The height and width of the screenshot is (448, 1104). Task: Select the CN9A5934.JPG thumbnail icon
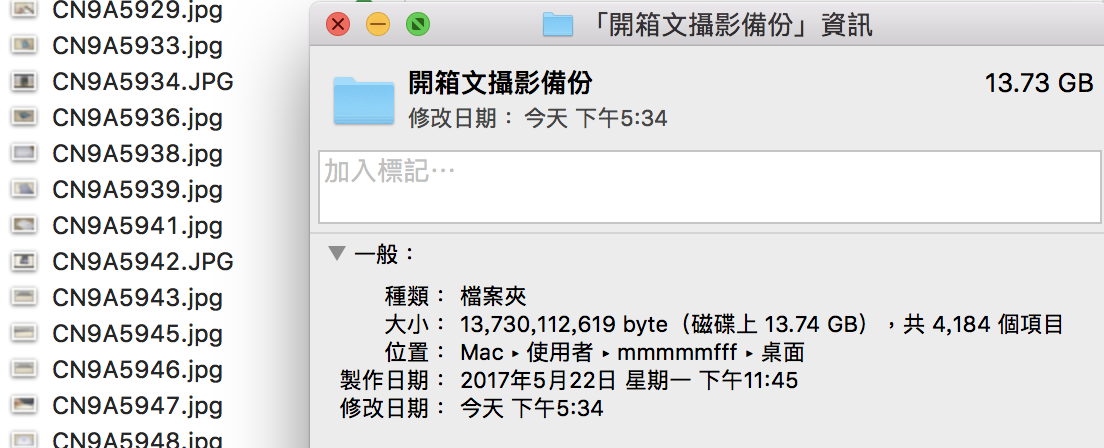pyautogui.click(x=25, y=82)
